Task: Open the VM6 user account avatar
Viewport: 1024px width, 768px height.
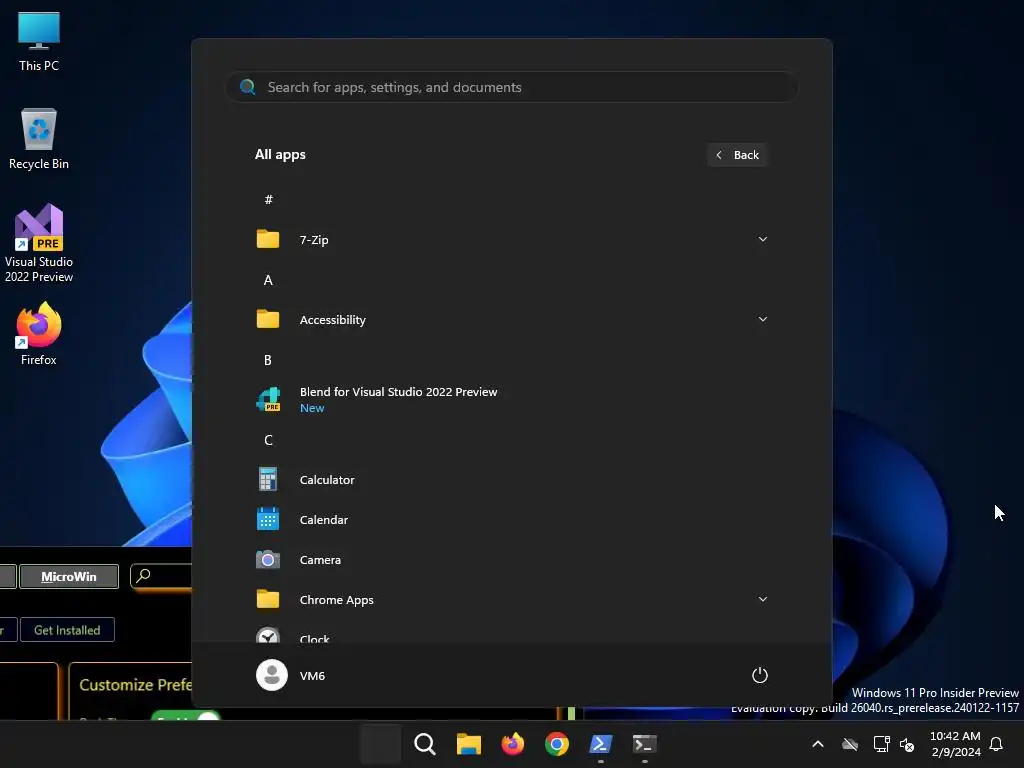Action: pos(272,675)
